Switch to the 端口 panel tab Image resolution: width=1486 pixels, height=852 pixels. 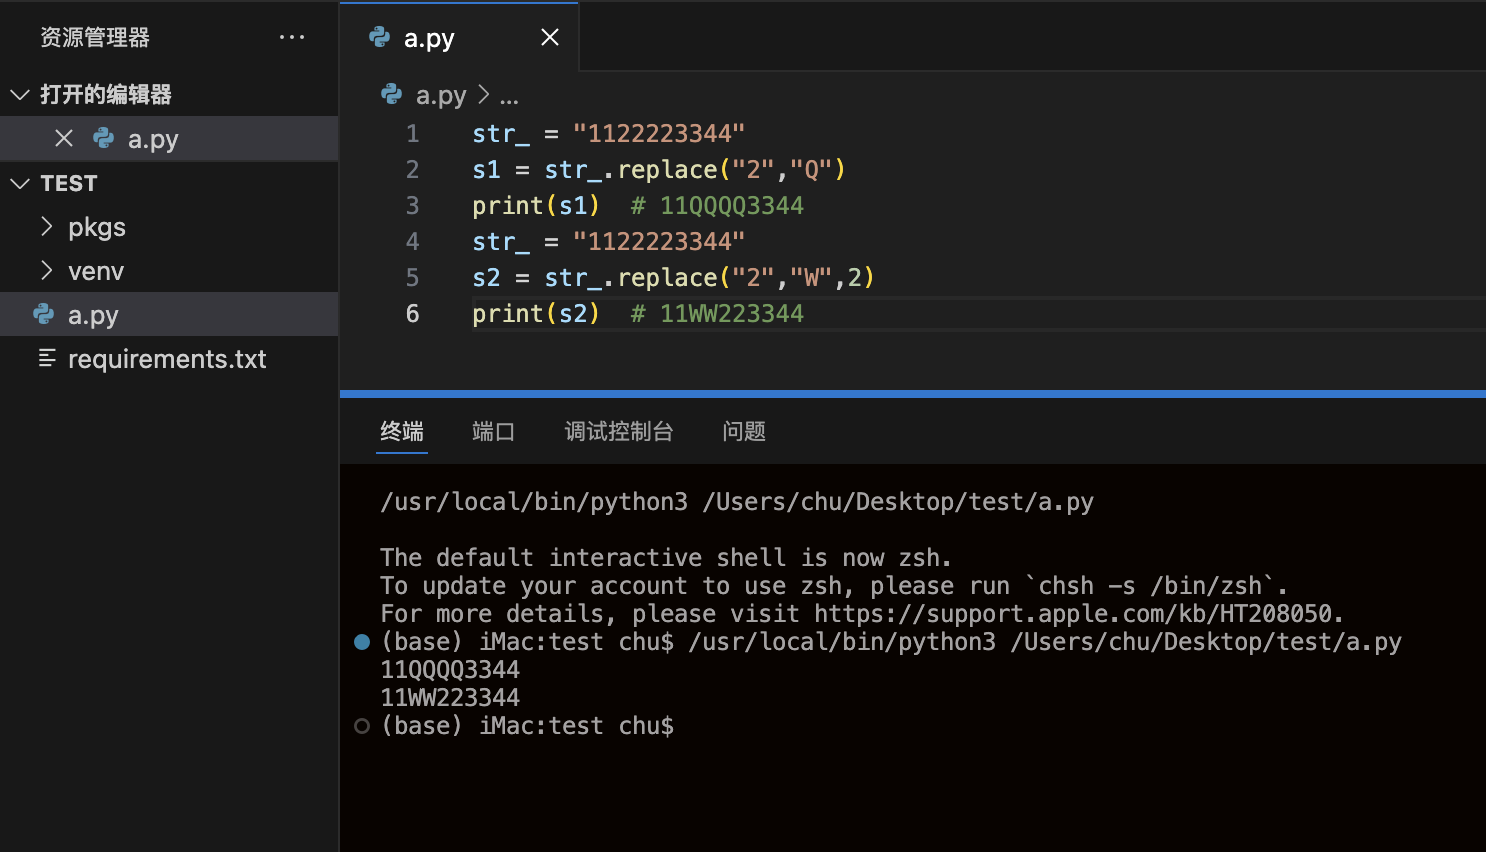coord(493,432)
